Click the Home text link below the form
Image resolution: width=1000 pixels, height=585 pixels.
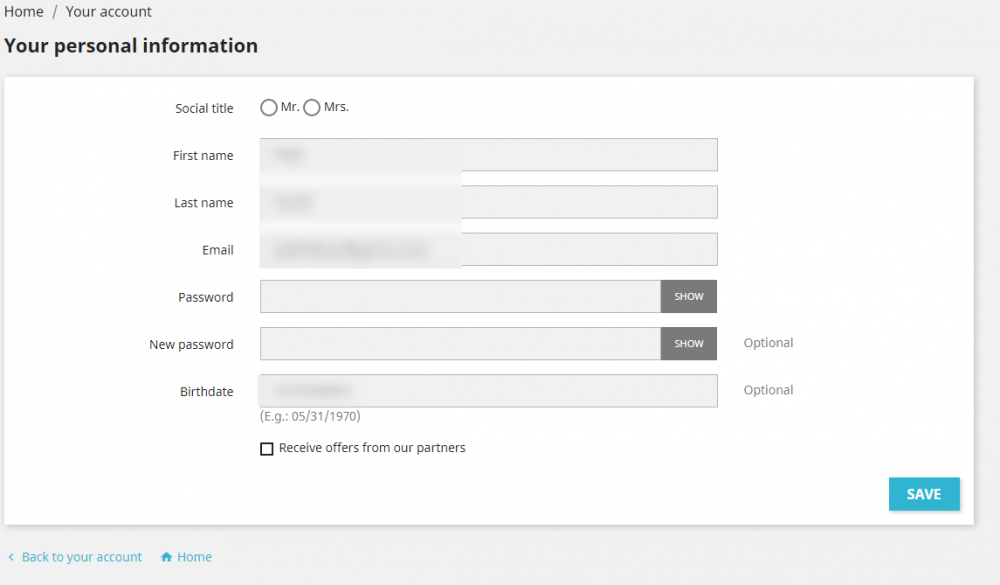click(195, 557)
